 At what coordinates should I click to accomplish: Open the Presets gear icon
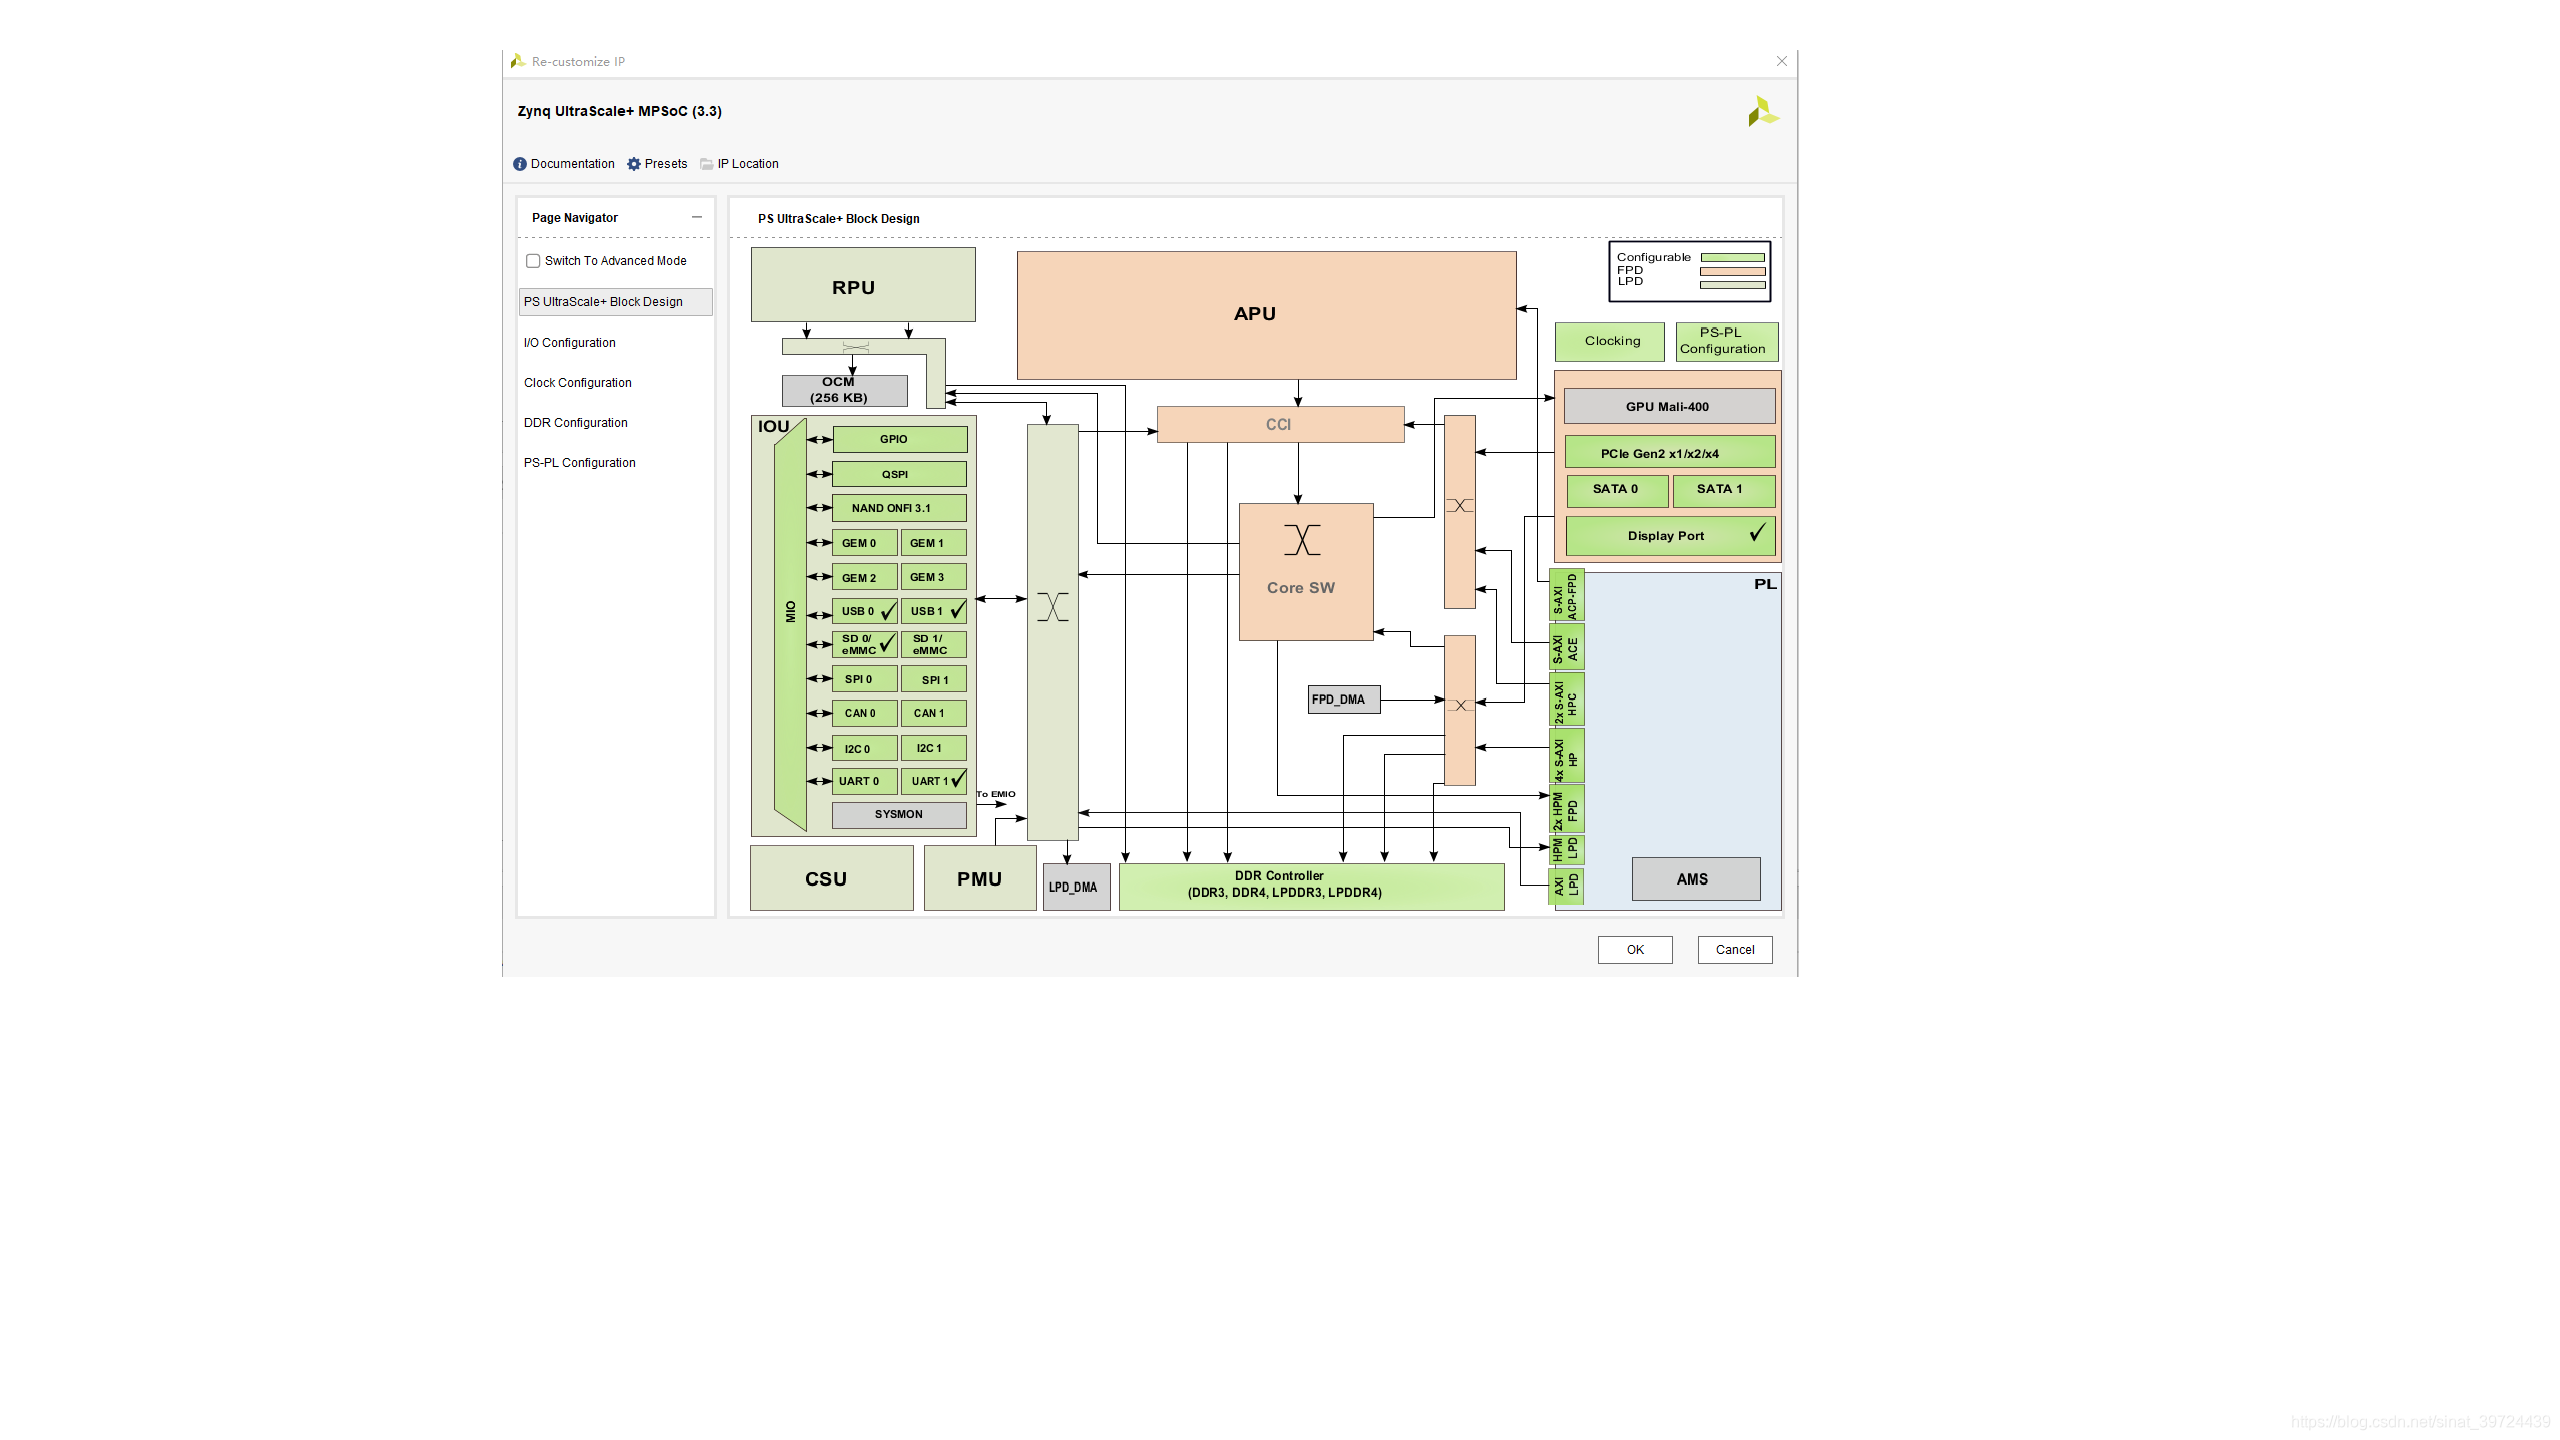(634, 164)
